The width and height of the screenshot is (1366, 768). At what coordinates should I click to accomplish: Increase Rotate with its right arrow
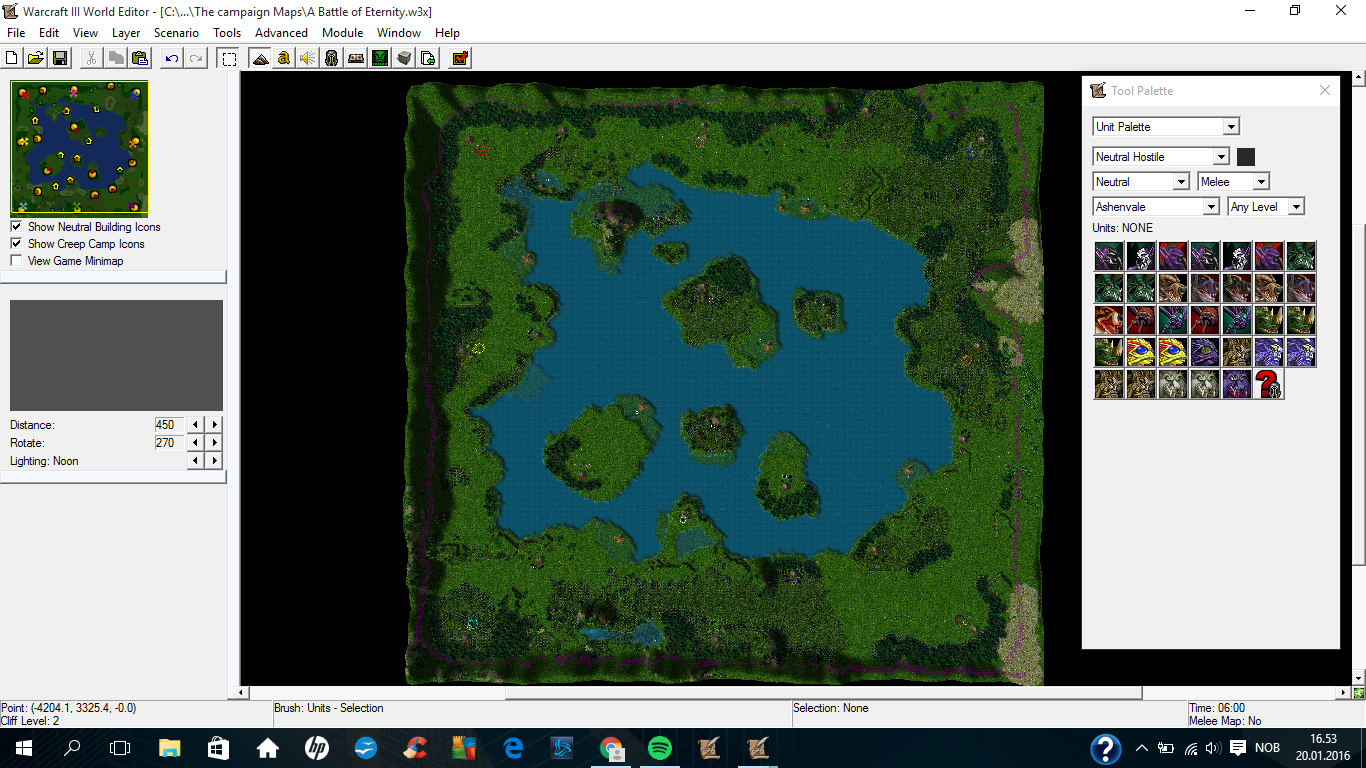[x=215, y=443]
